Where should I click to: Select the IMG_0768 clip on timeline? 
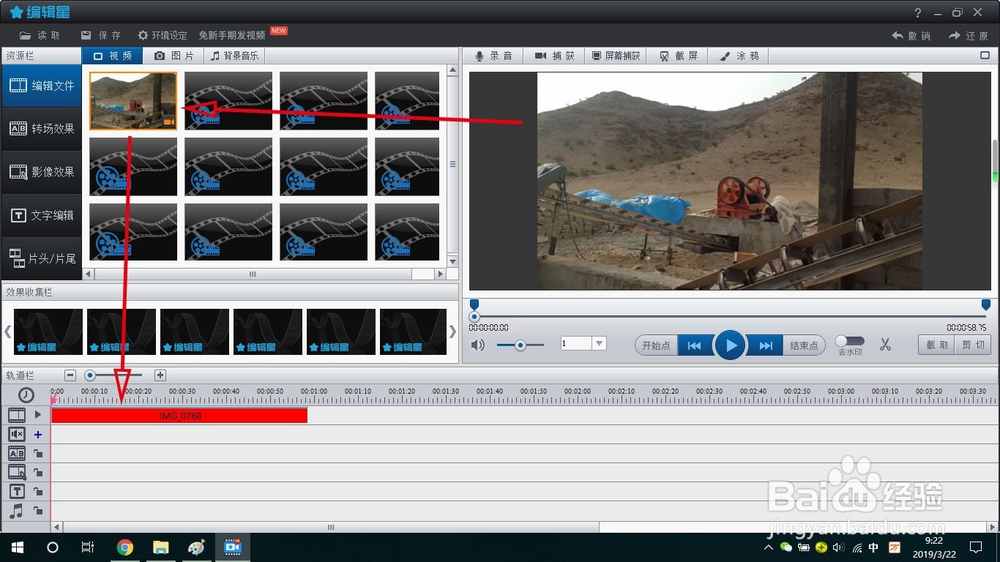pos(179,416)
